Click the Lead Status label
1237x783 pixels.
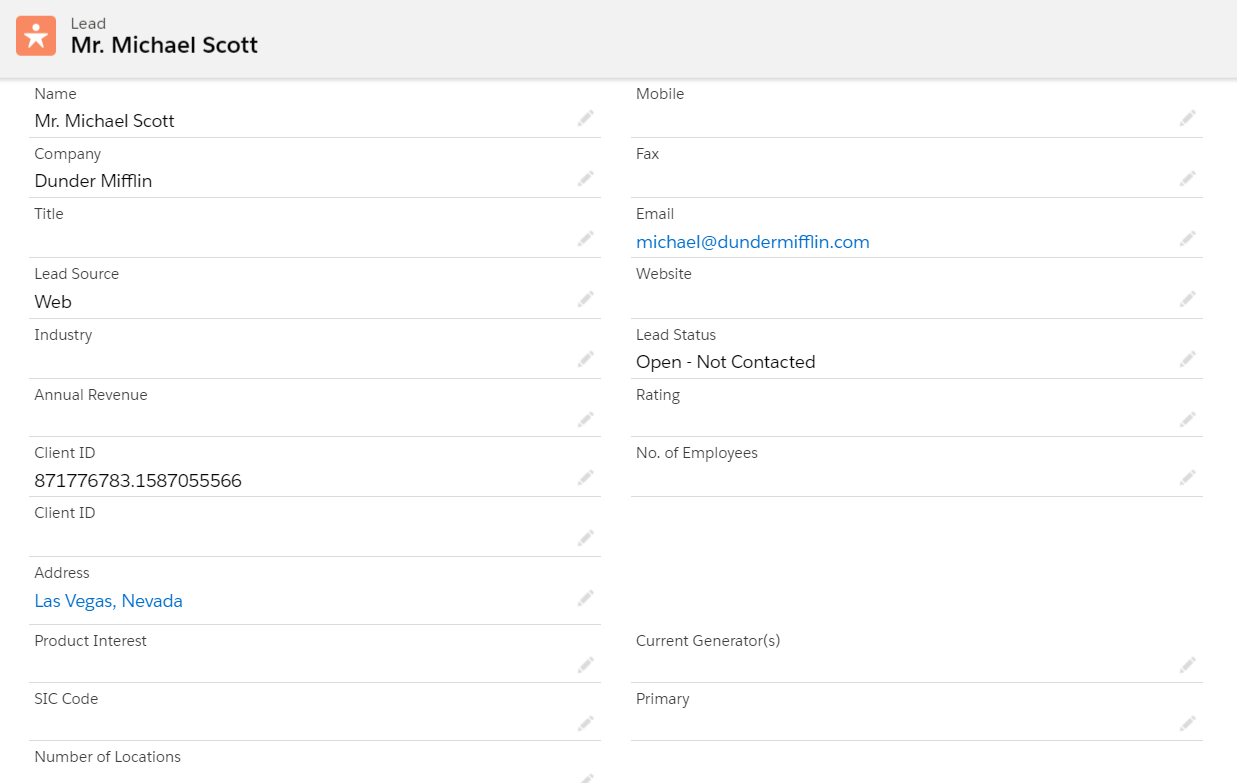pos(676,335)
